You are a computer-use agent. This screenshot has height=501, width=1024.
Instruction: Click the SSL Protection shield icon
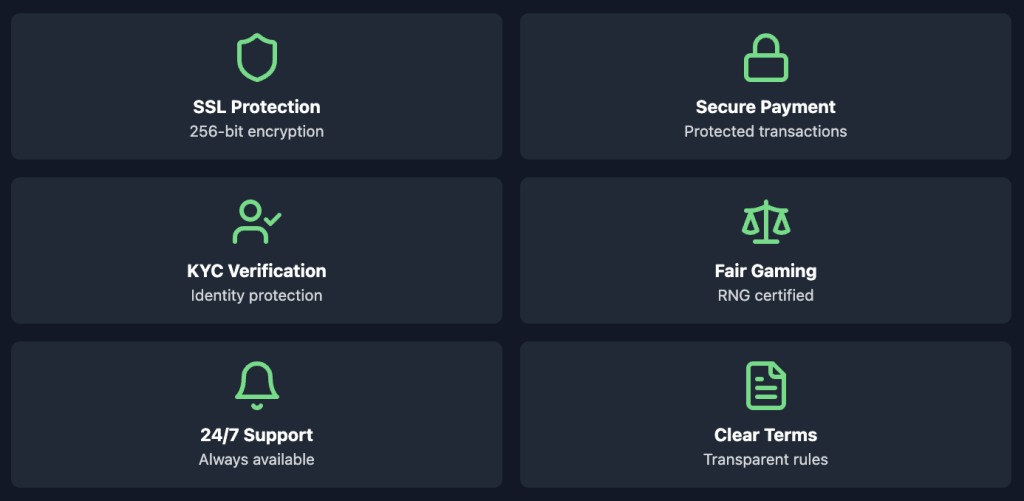point(257,57)
